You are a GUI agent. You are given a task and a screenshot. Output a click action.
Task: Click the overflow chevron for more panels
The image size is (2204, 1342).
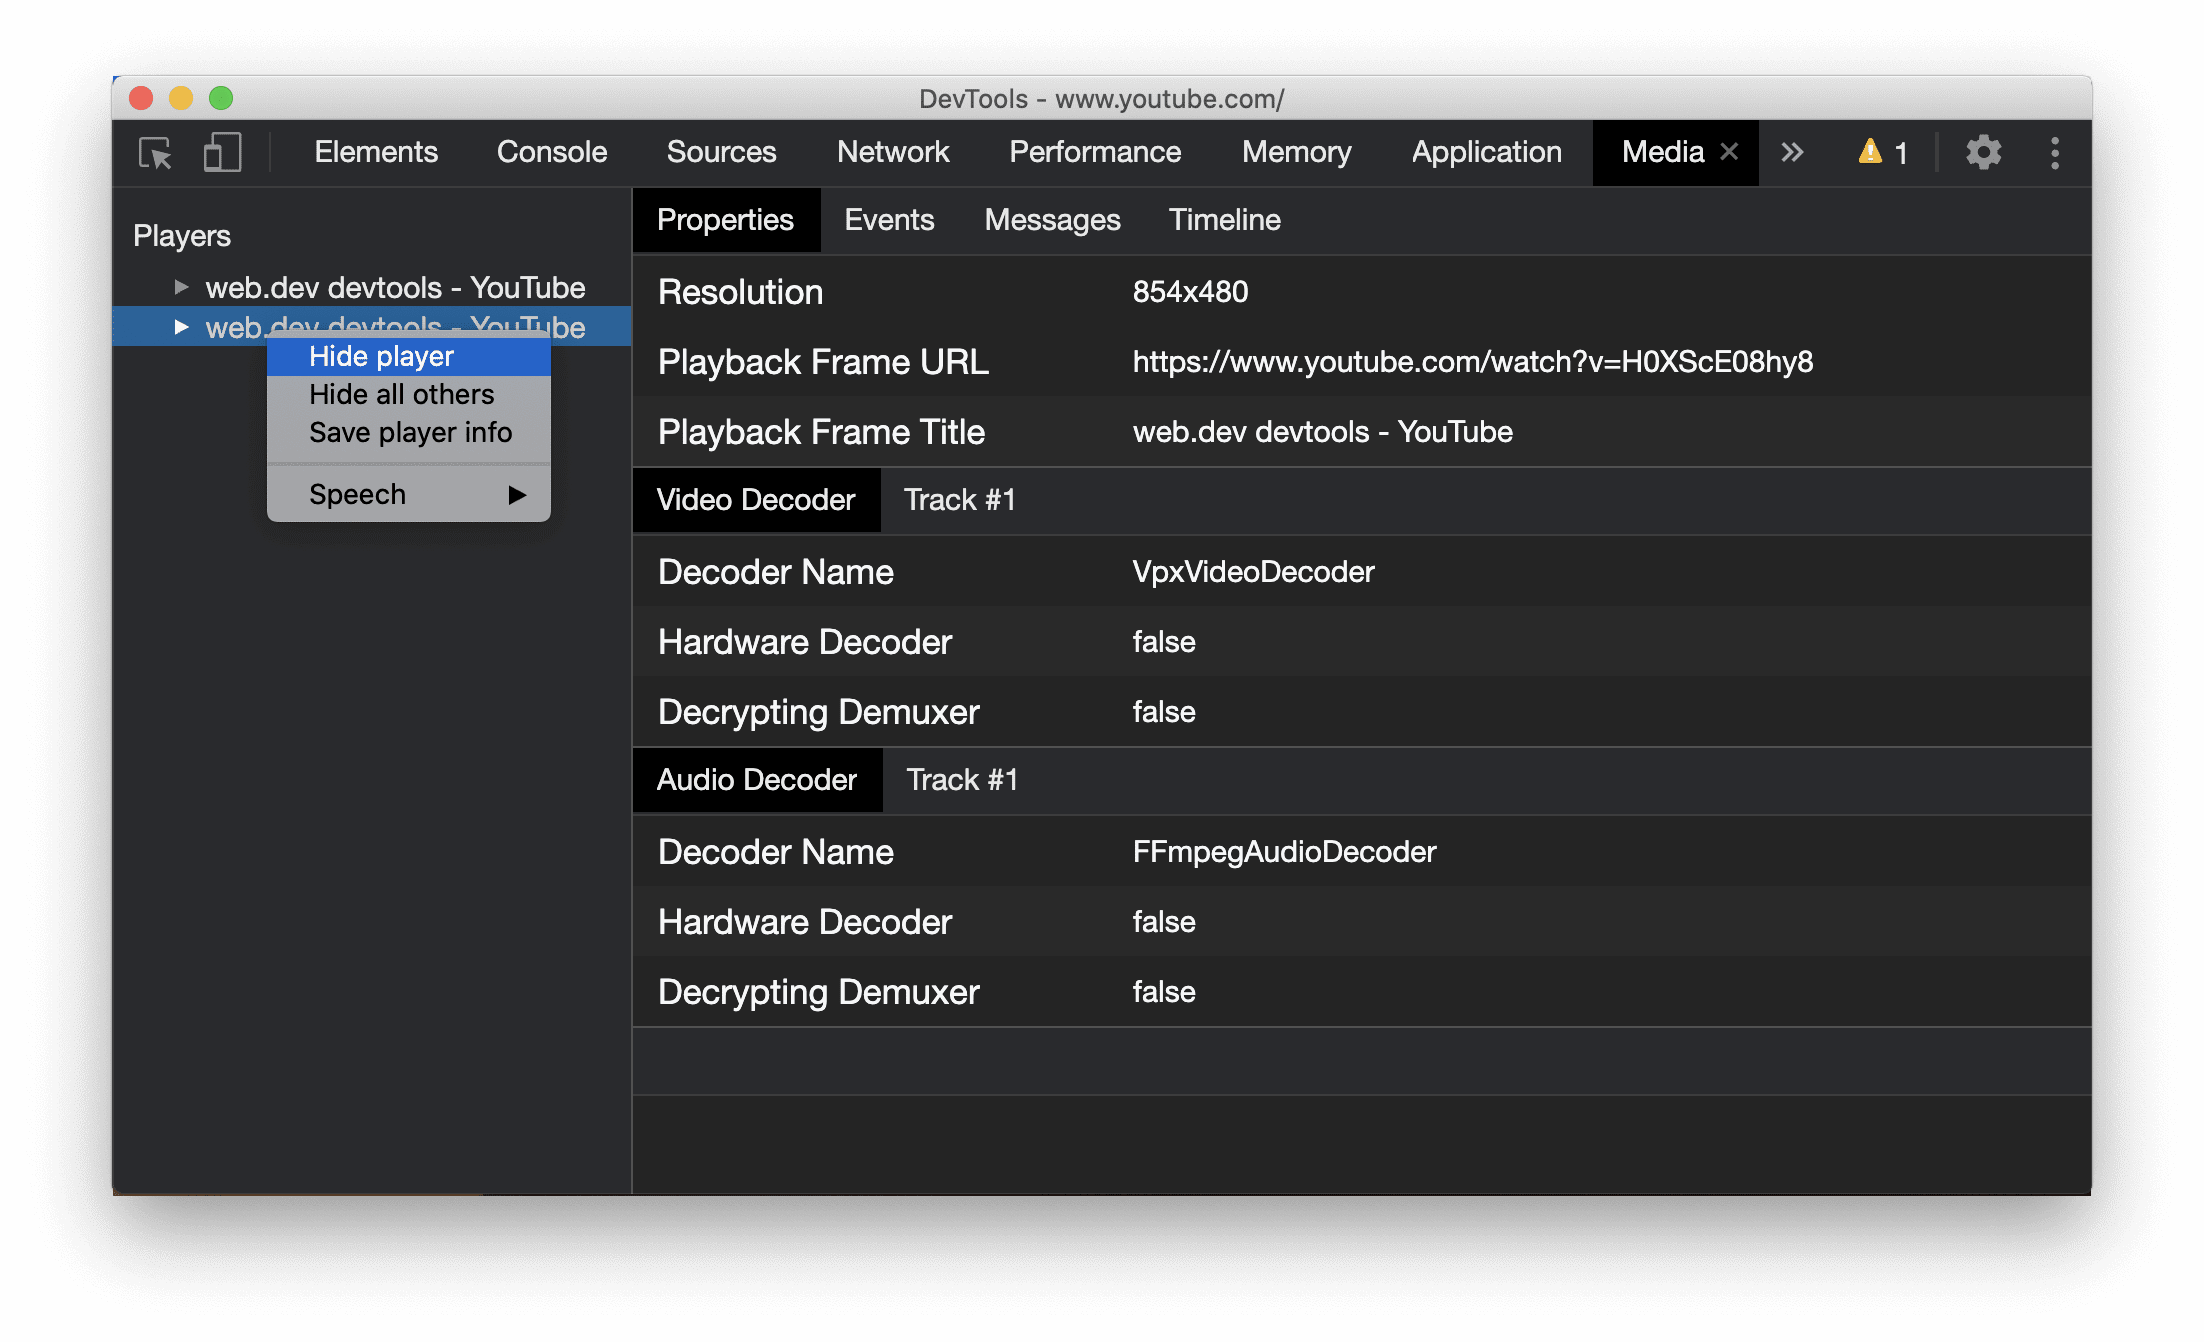click(1792, 153)
